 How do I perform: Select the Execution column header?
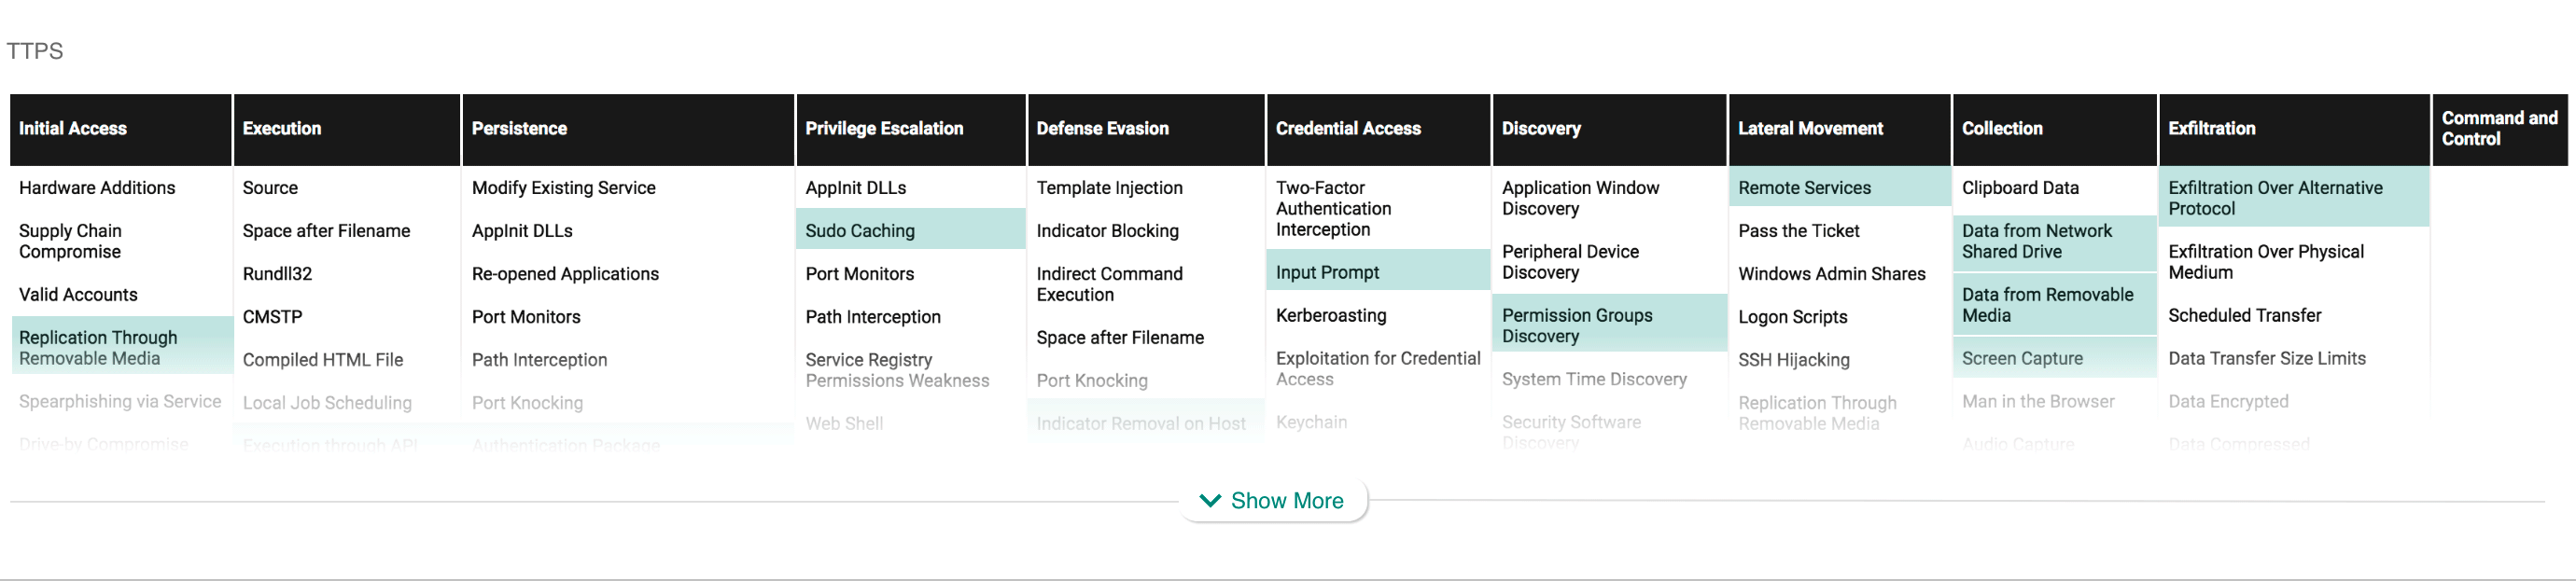click(347, 129)
